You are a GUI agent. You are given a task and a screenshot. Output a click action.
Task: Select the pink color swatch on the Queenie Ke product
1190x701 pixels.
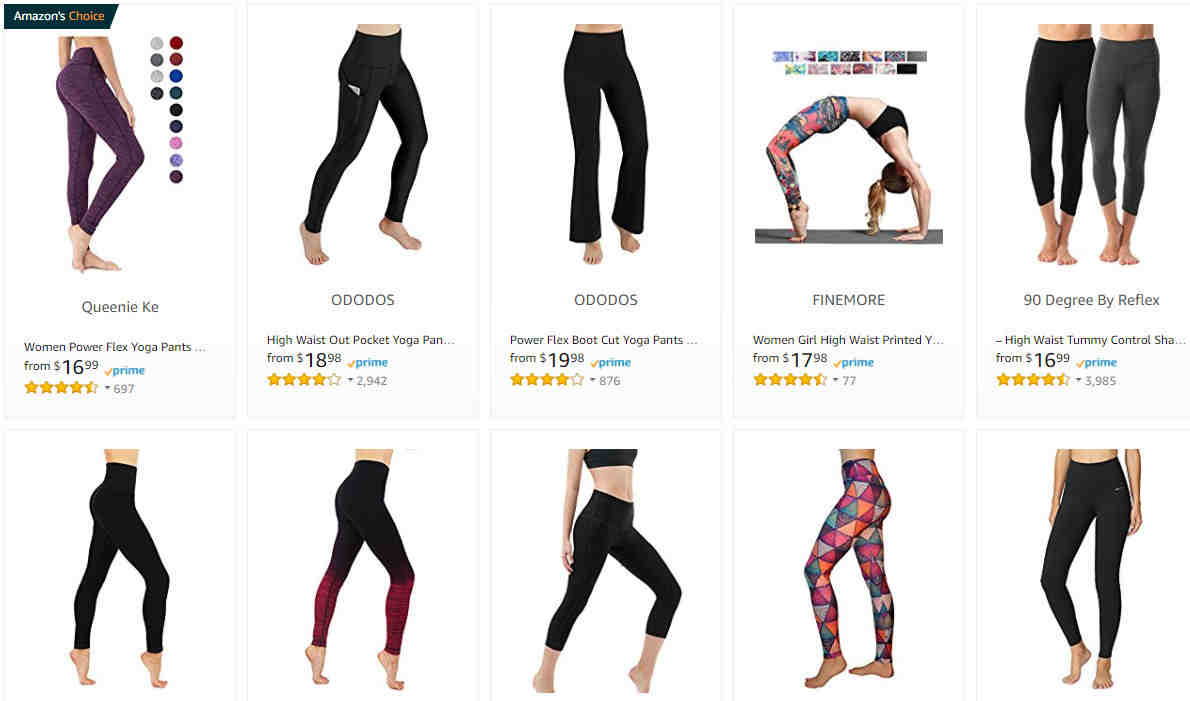[176, 143]
